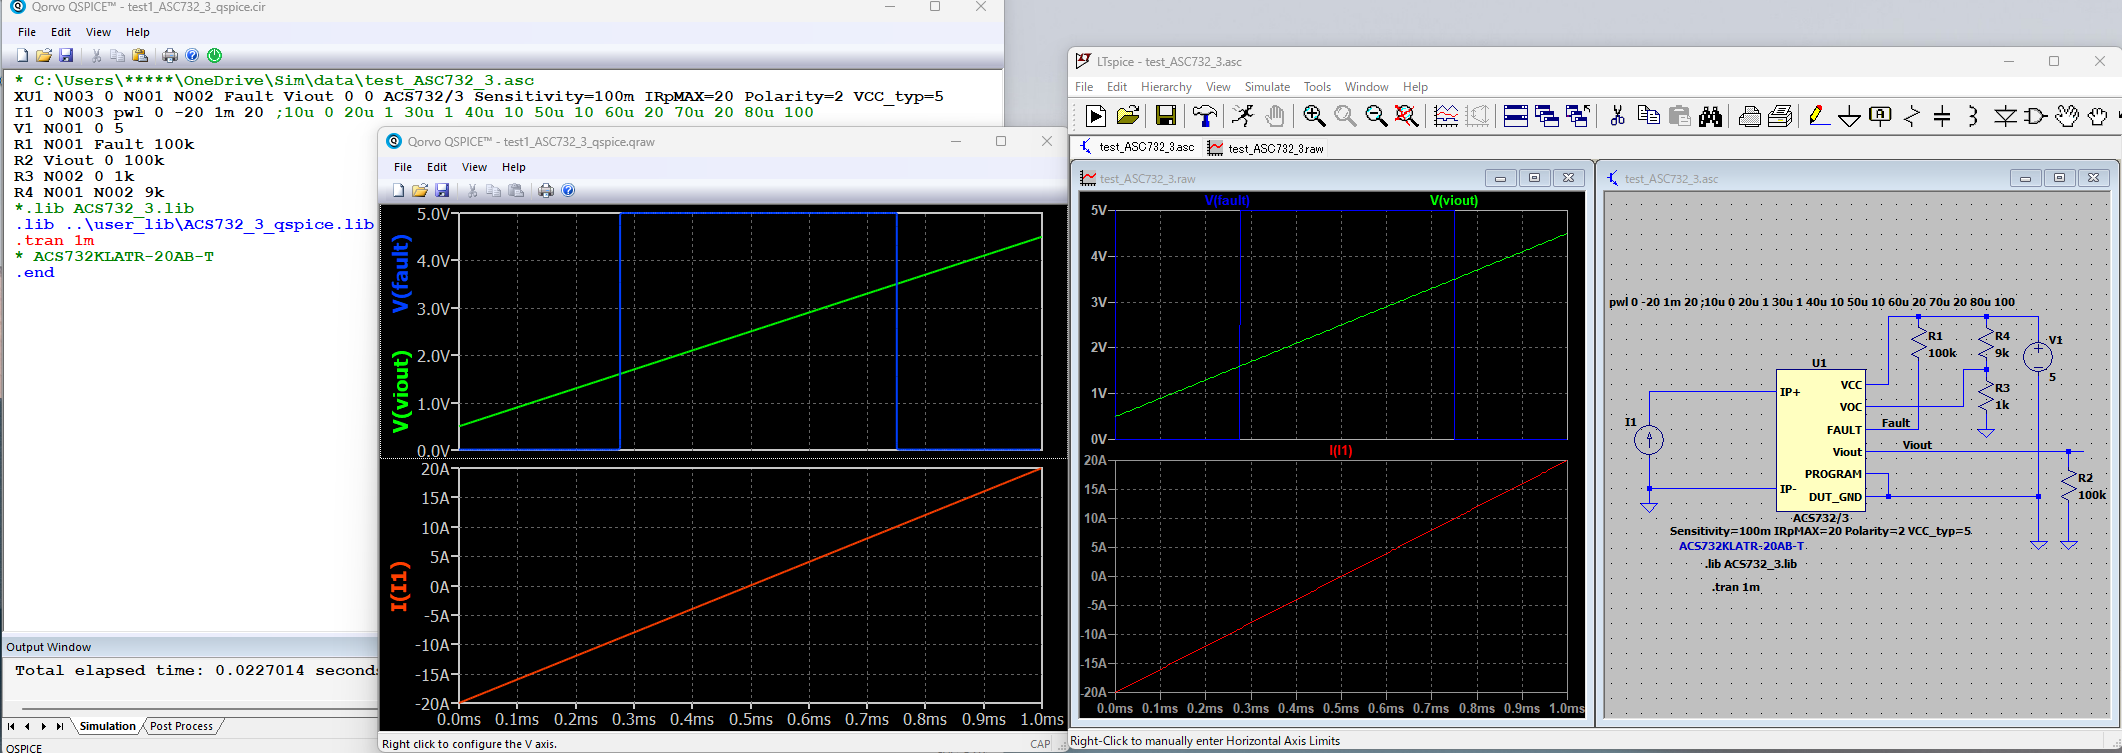
Task: Click Open folder icon in QSPICE netlist toolbar
Action: click(x=44, y=56)
